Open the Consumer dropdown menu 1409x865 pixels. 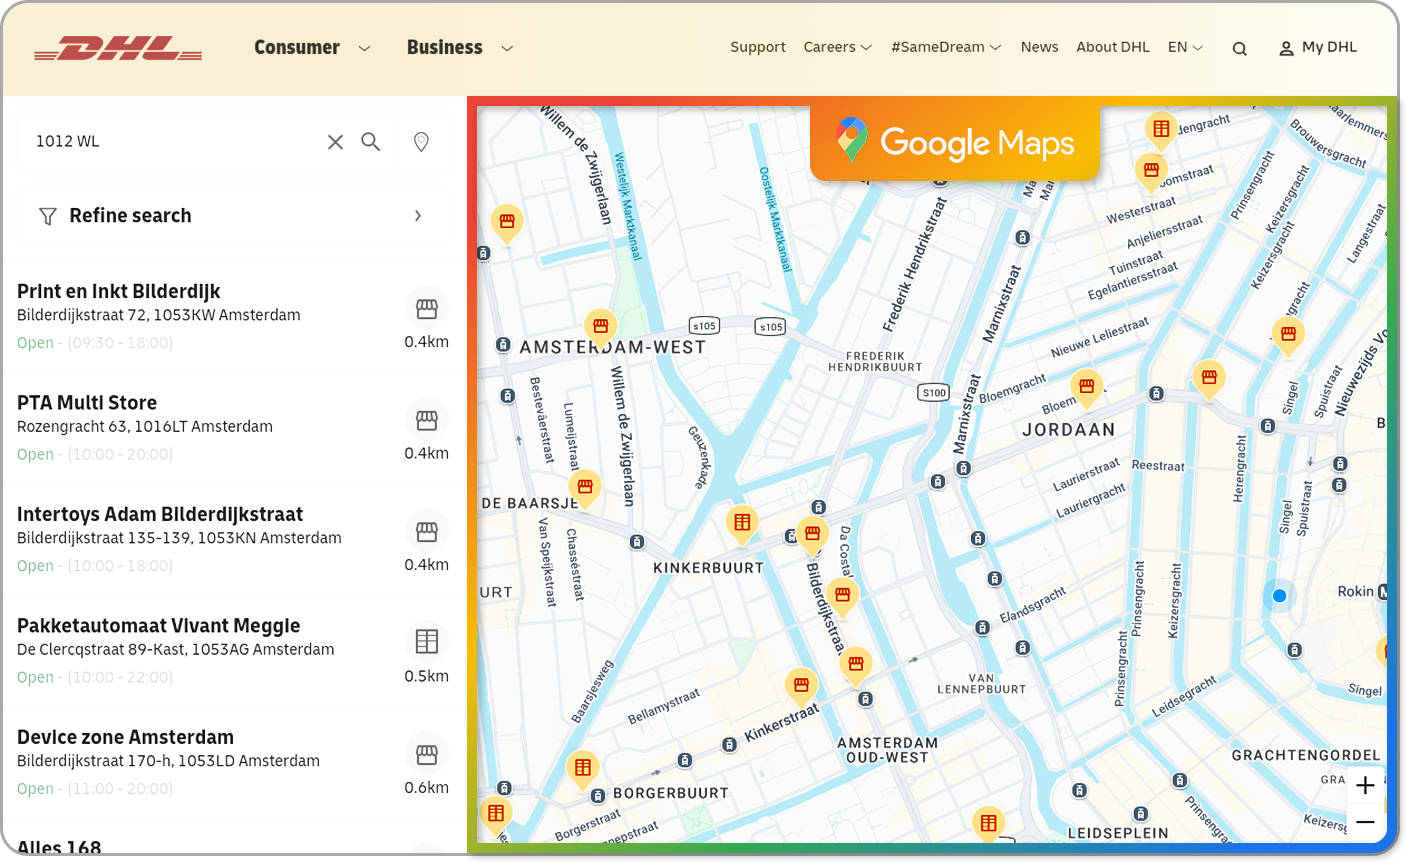click(x=312, y=47)
